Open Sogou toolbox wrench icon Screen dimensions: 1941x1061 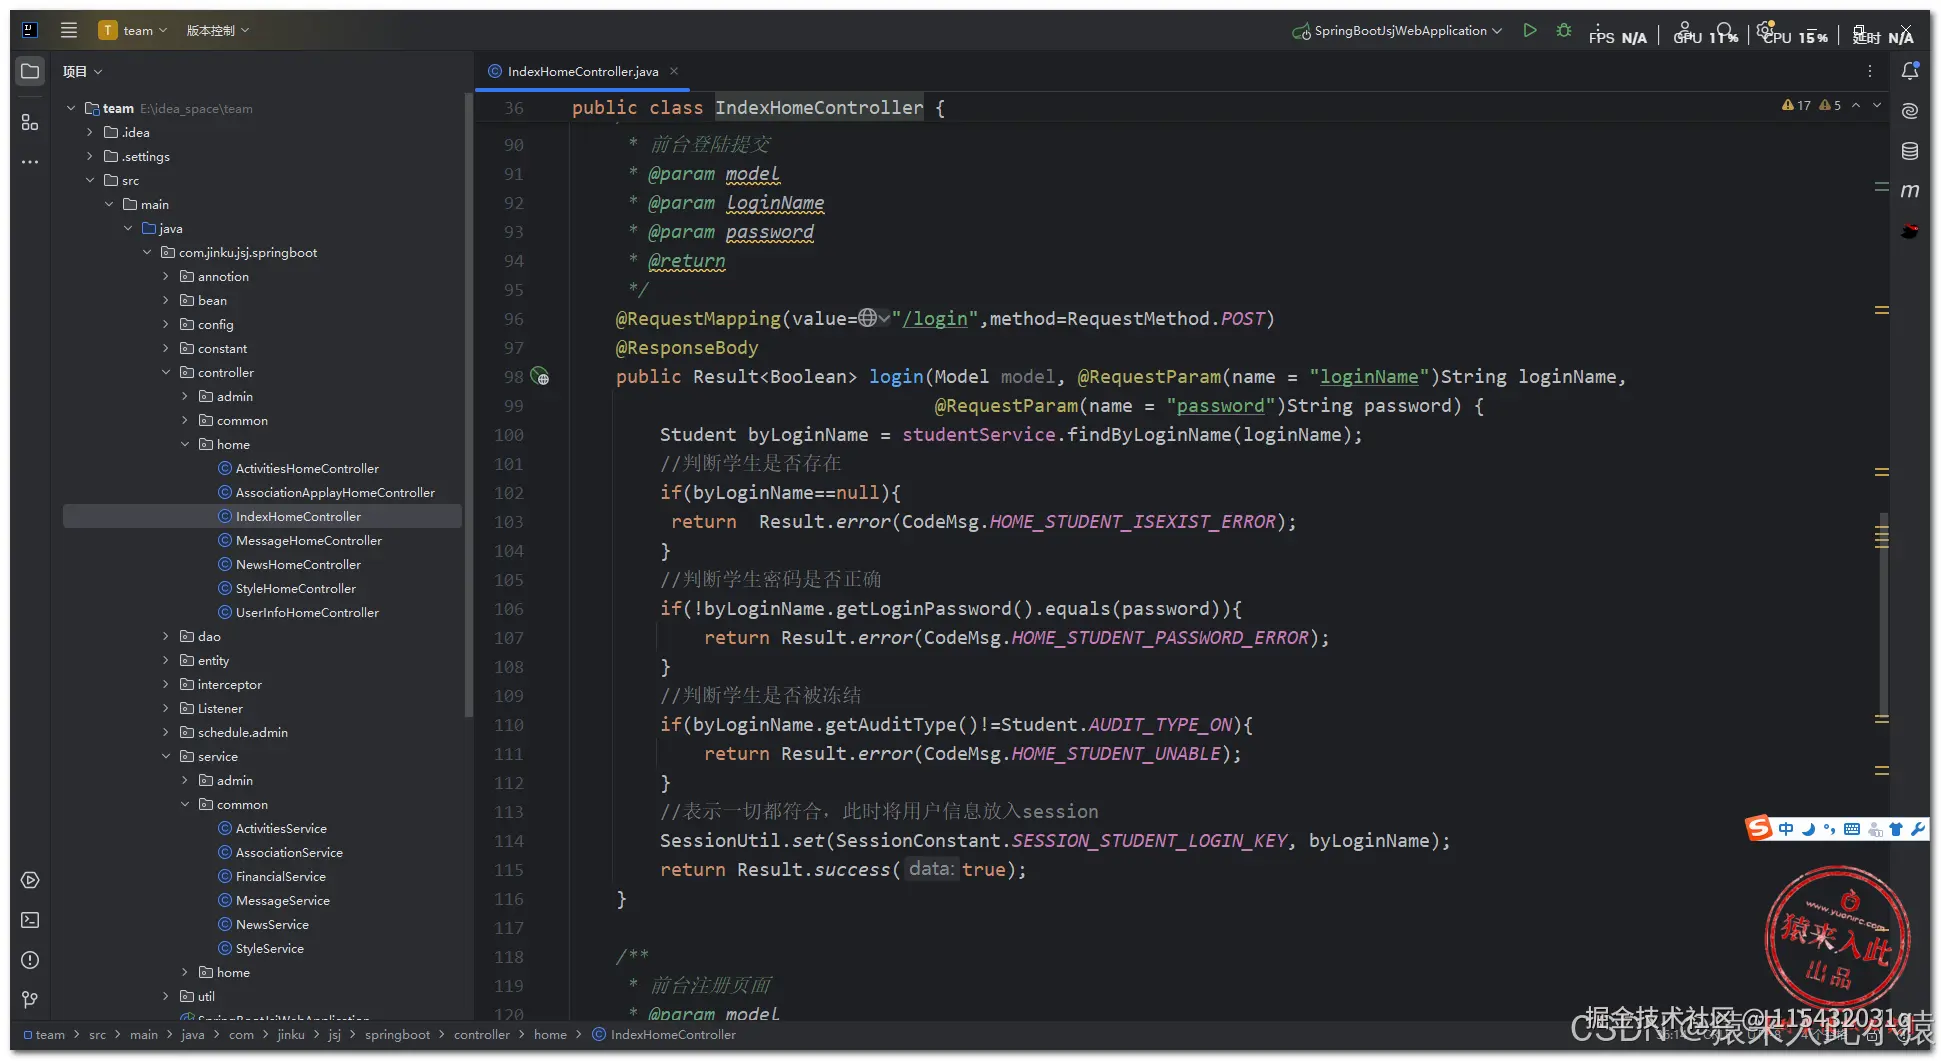coord(1917,829)
